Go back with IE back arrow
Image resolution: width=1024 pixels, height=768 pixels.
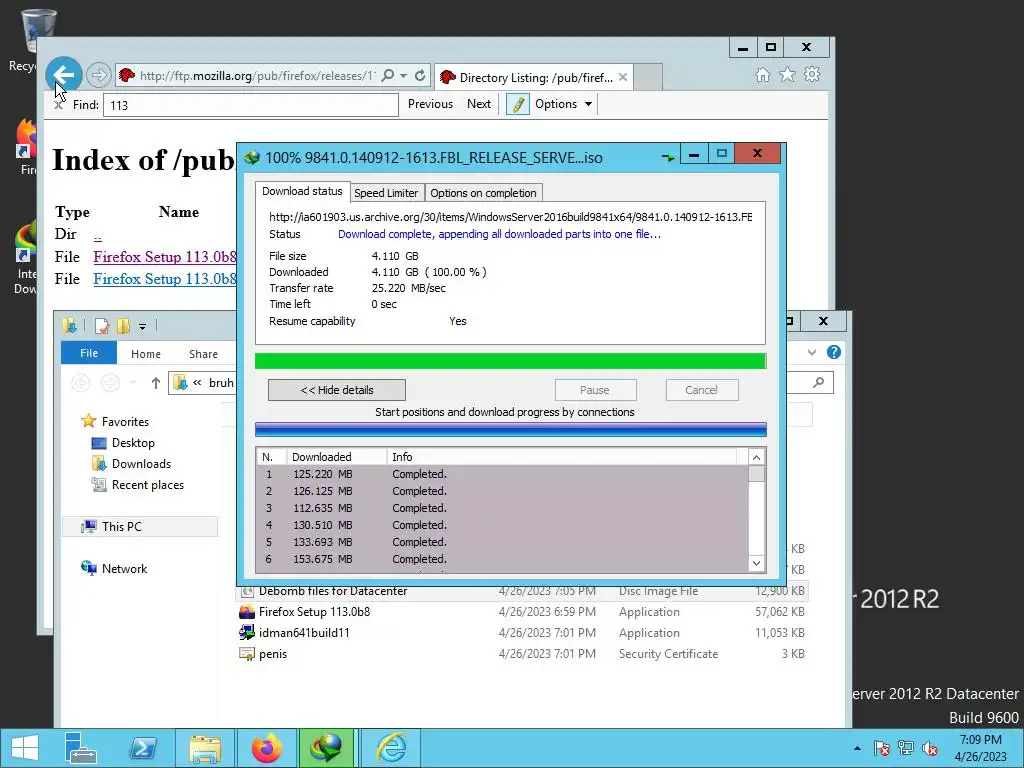[63, 75]
